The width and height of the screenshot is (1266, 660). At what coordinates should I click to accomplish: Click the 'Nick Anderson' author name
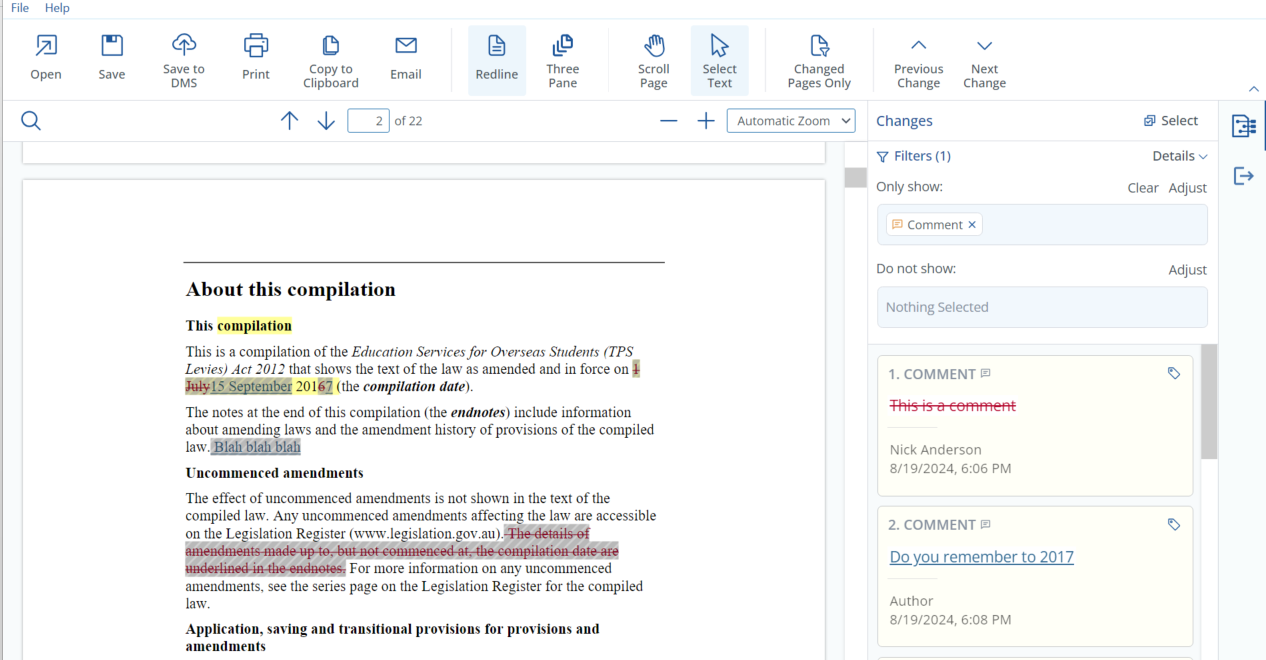point(935,450)
